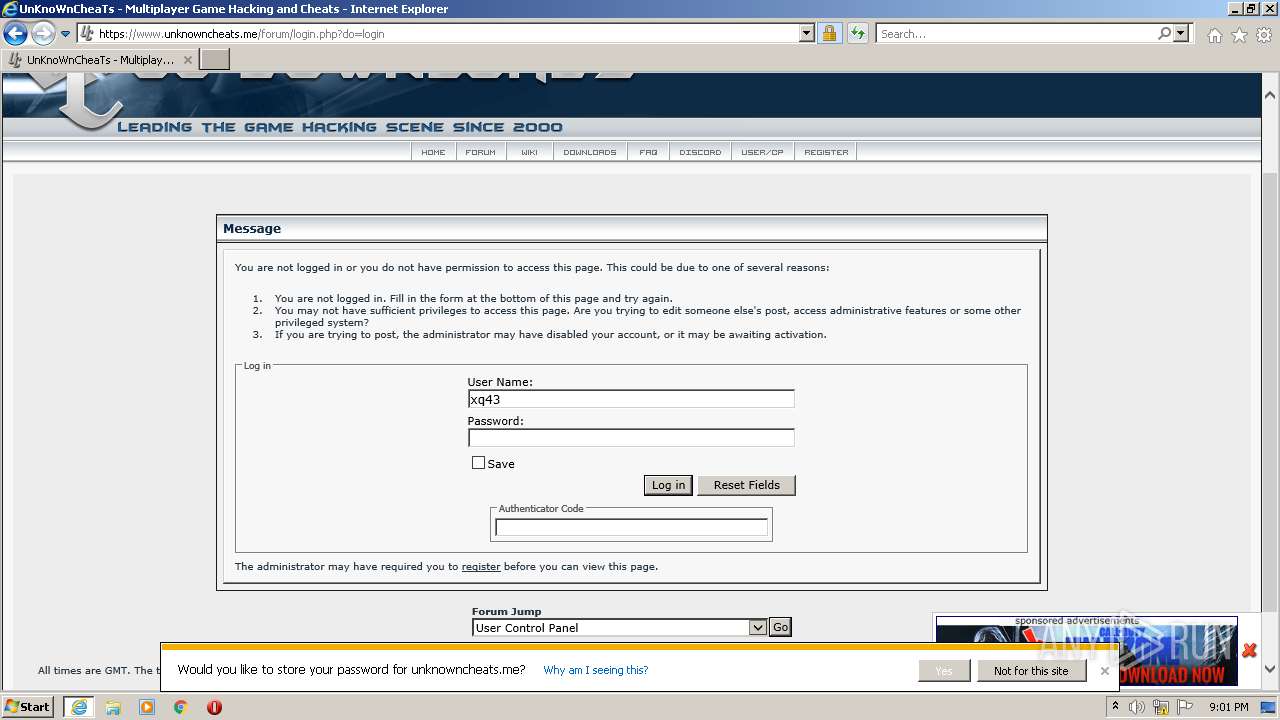Screen dimensions: 1280x720
Task: Open the red Opera-style taskbar icon
Action: tap(214, 707)
